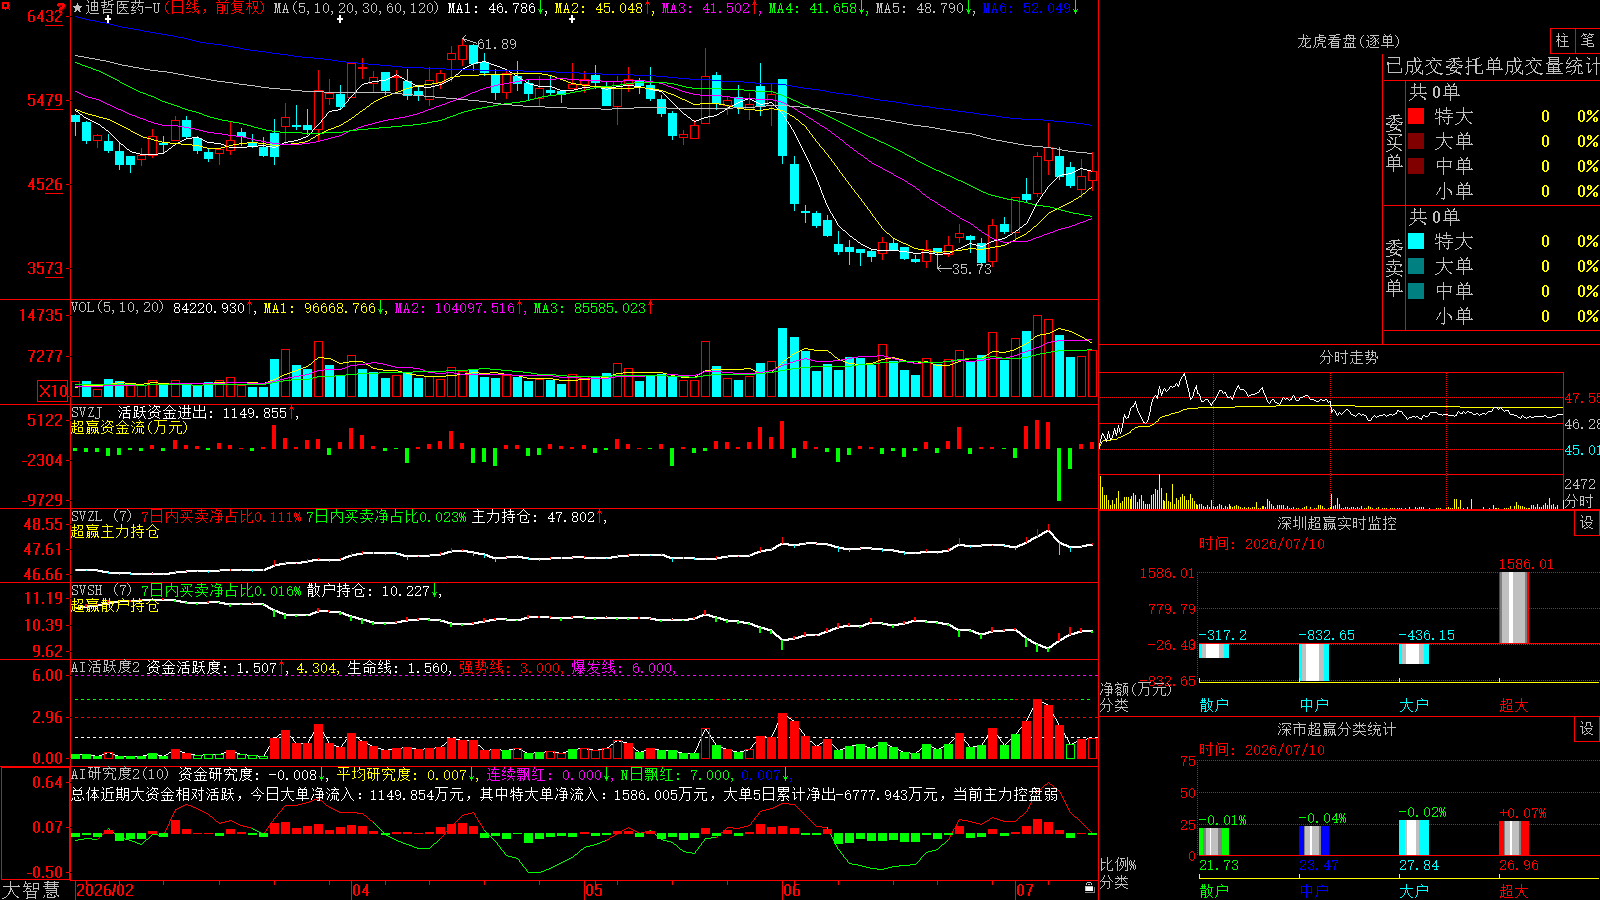Click the 26.96 超大 ratio value

click(1519, 865)
